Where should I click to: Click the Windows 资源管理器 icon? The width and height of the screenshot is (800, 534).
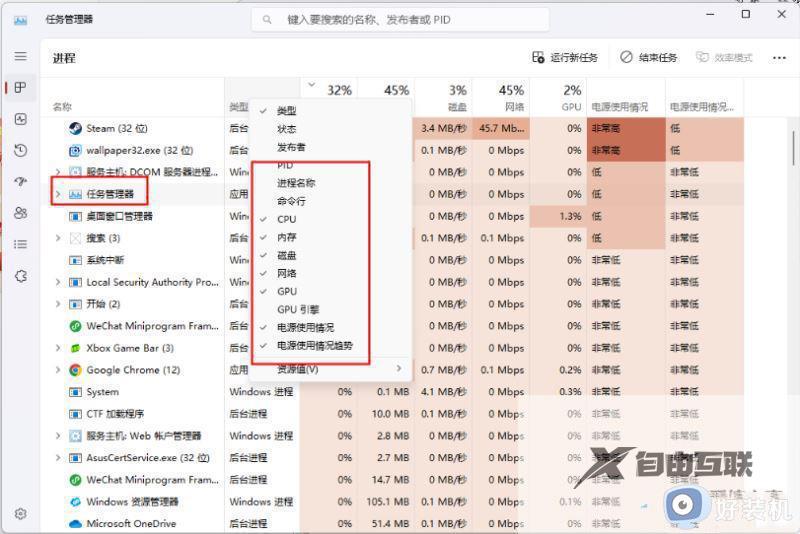[x=75, y=501]
